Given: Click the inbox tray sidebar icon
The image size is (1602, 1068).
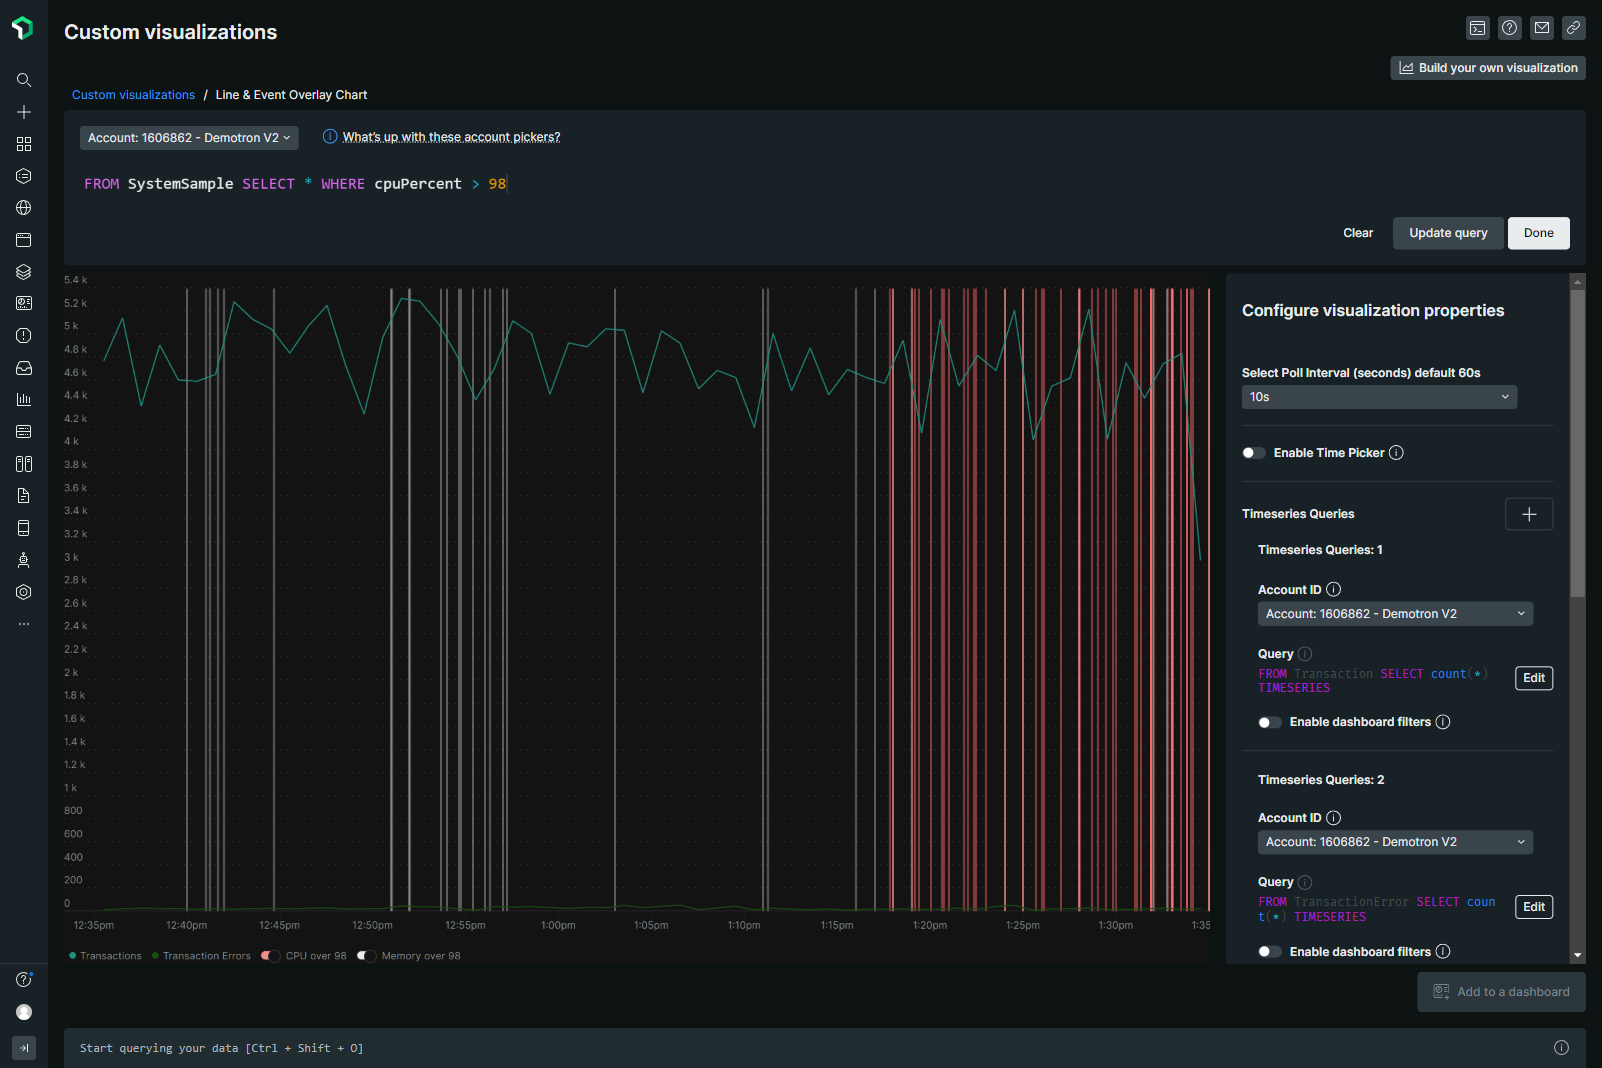Looking at the screenshot, I should point(24,368).
